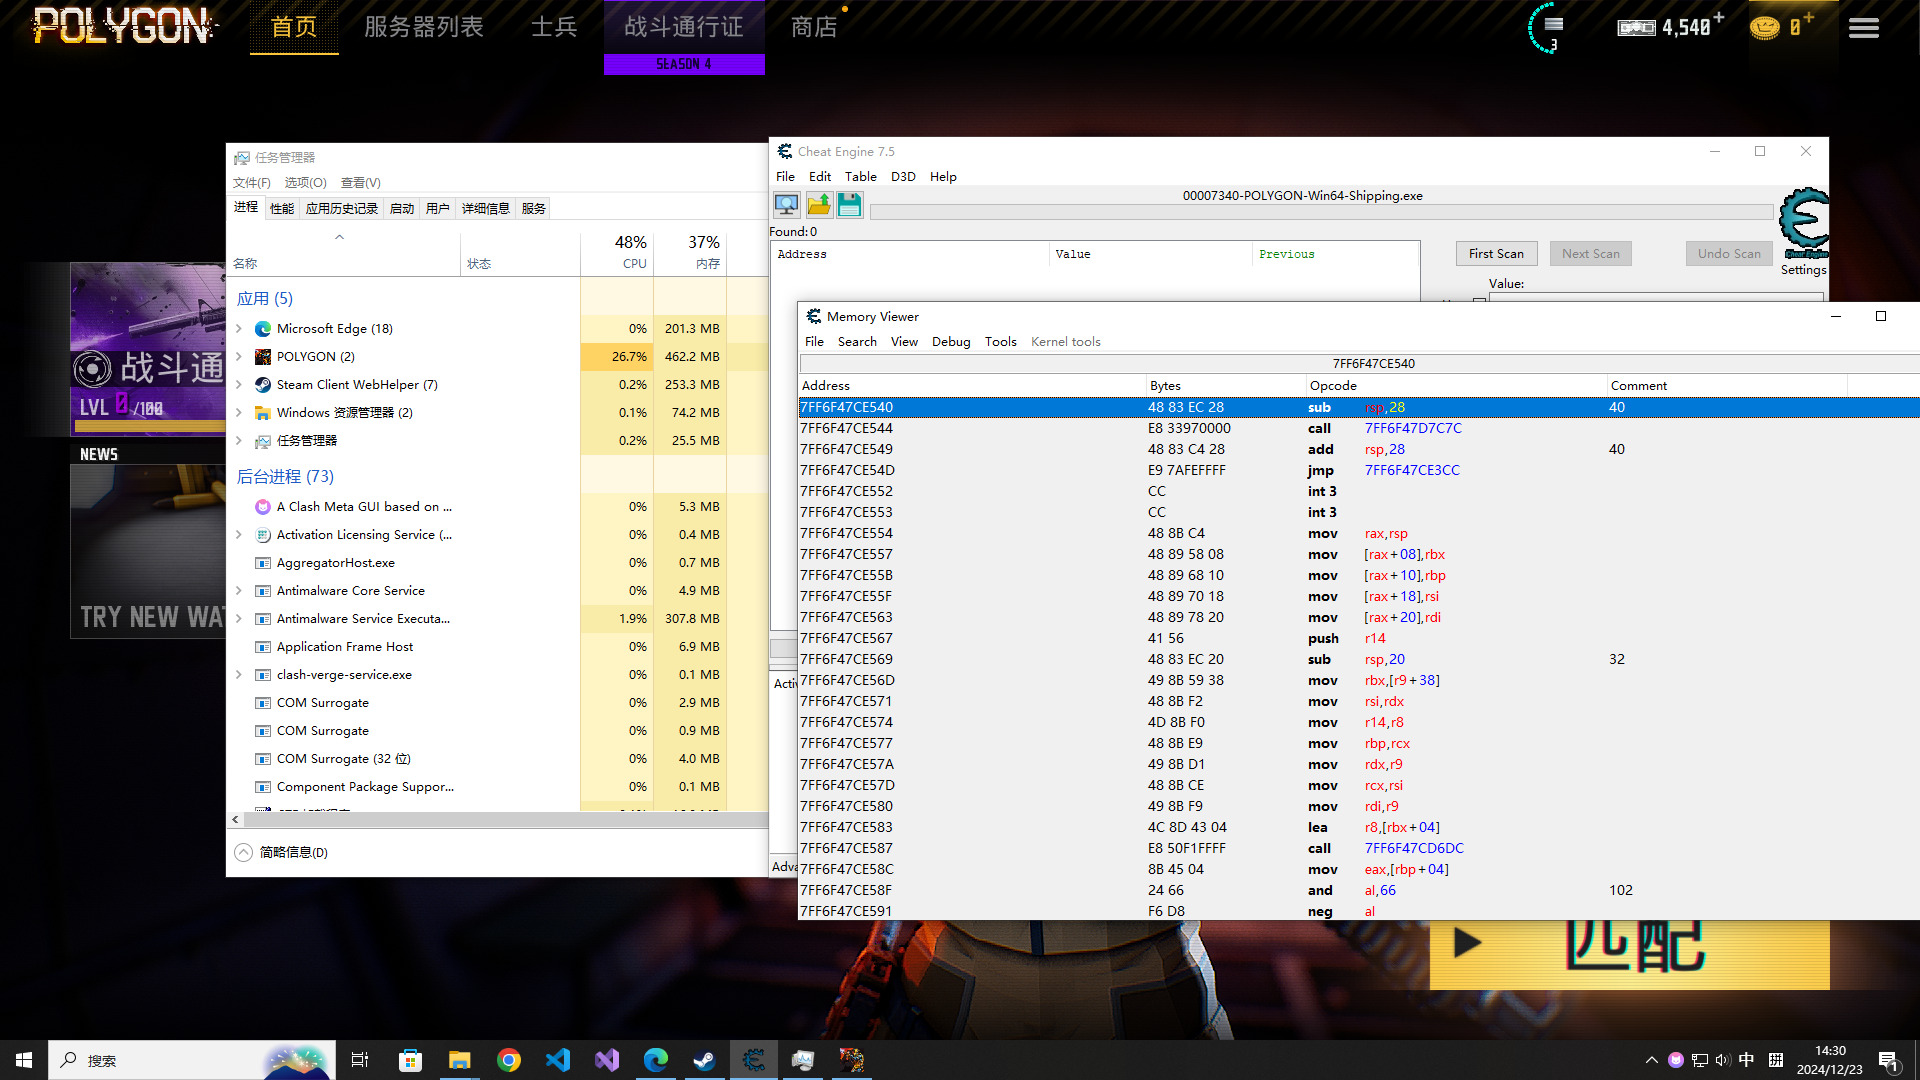Viewport: 1920px width, 1080px height.
Task: Click the Undo Scan button
Action: [1728, 253]
